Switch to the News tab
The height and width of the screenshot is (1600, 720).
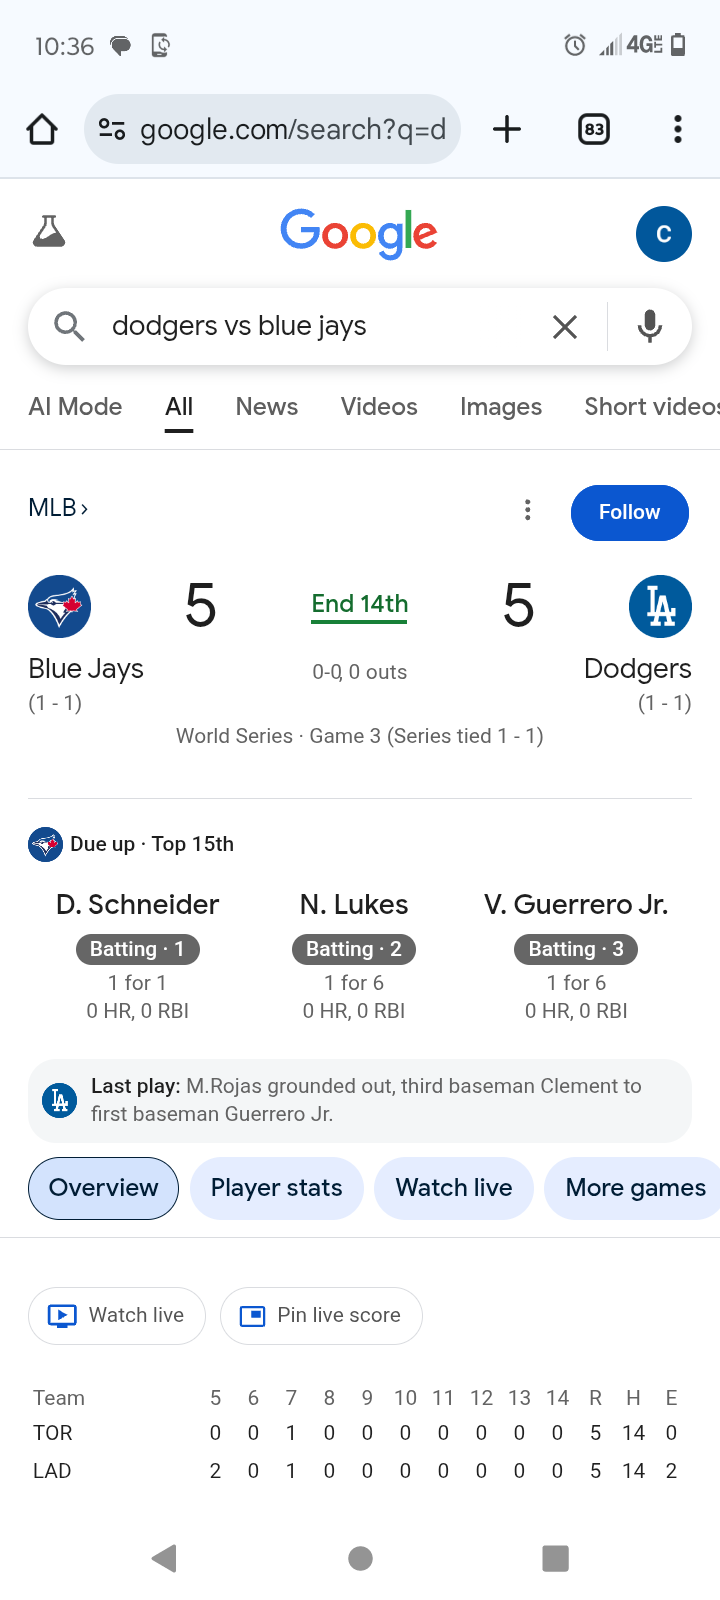coord(267,407)
